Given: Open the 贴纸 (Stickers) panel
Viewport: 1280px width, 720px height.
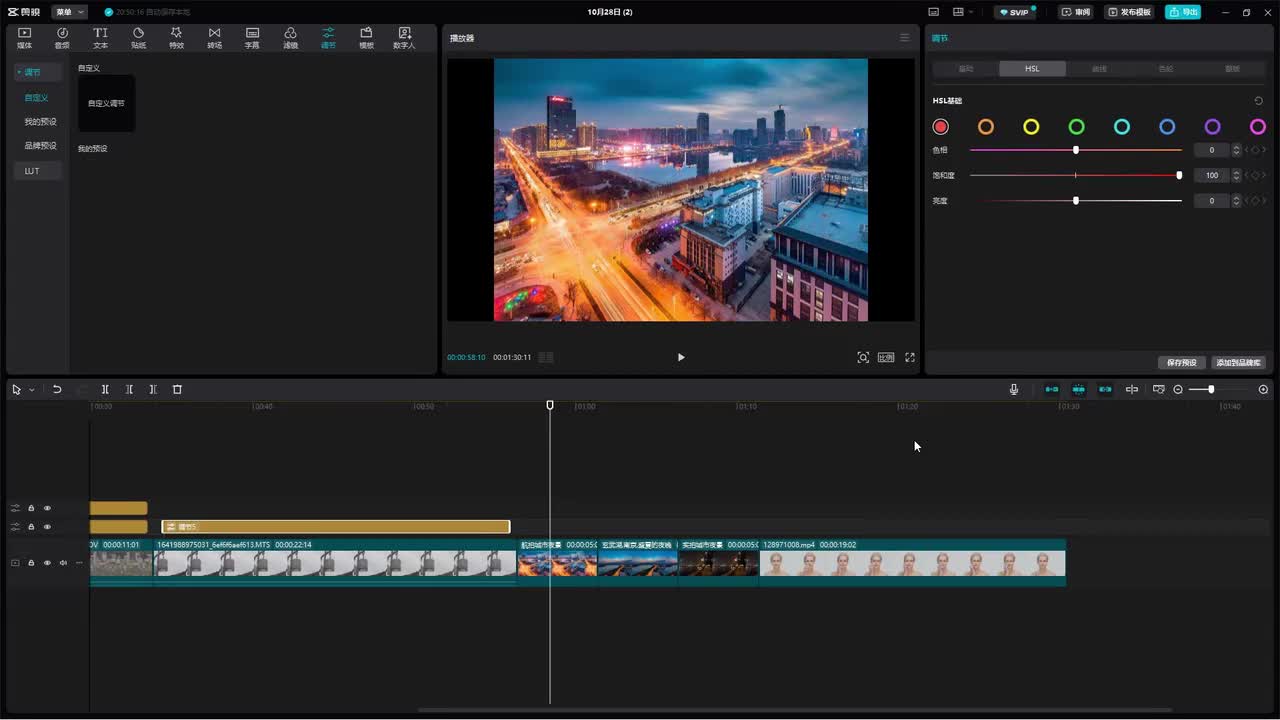Looking at the screenshot, I should (138, 38).
